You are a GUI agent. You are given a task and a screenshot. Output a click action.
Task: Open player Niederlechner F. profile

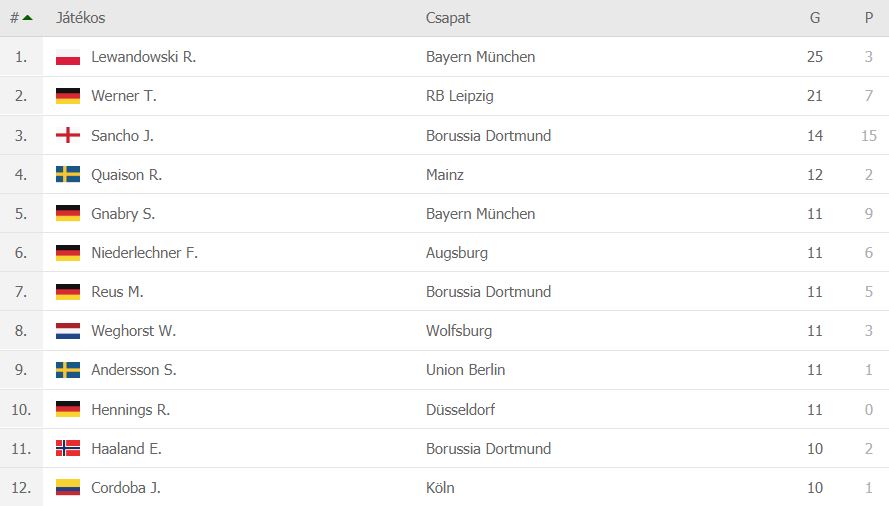[x=145, y=252]
